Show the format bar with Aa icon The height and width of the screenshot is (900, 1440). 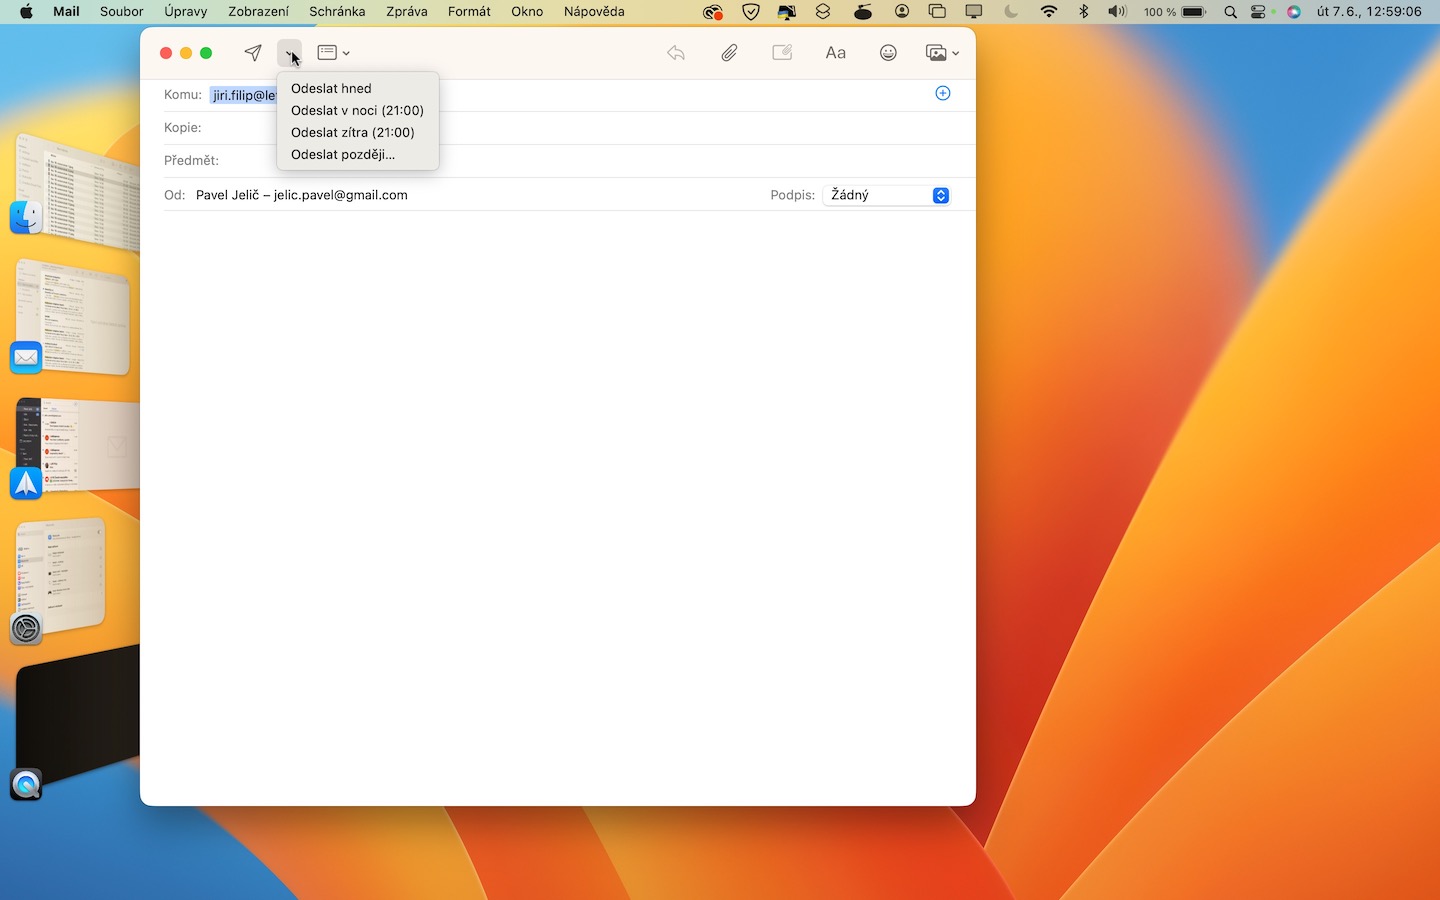pyautogui.click(x=836, y=53)
